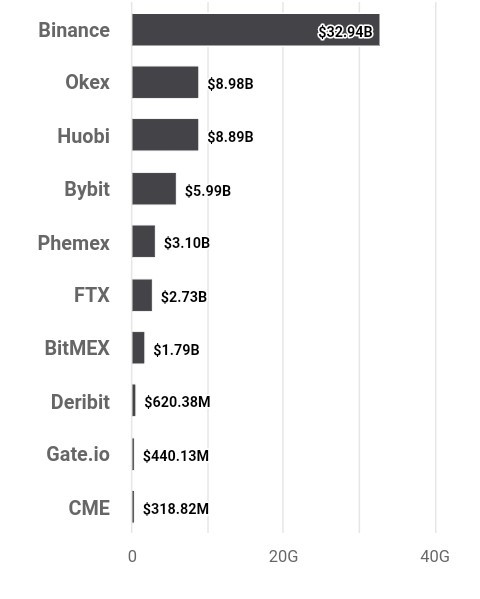Viewport: 480px width, 599px height.
Task: Click the Binance bar in the chart
Action: tap(256, 30)
